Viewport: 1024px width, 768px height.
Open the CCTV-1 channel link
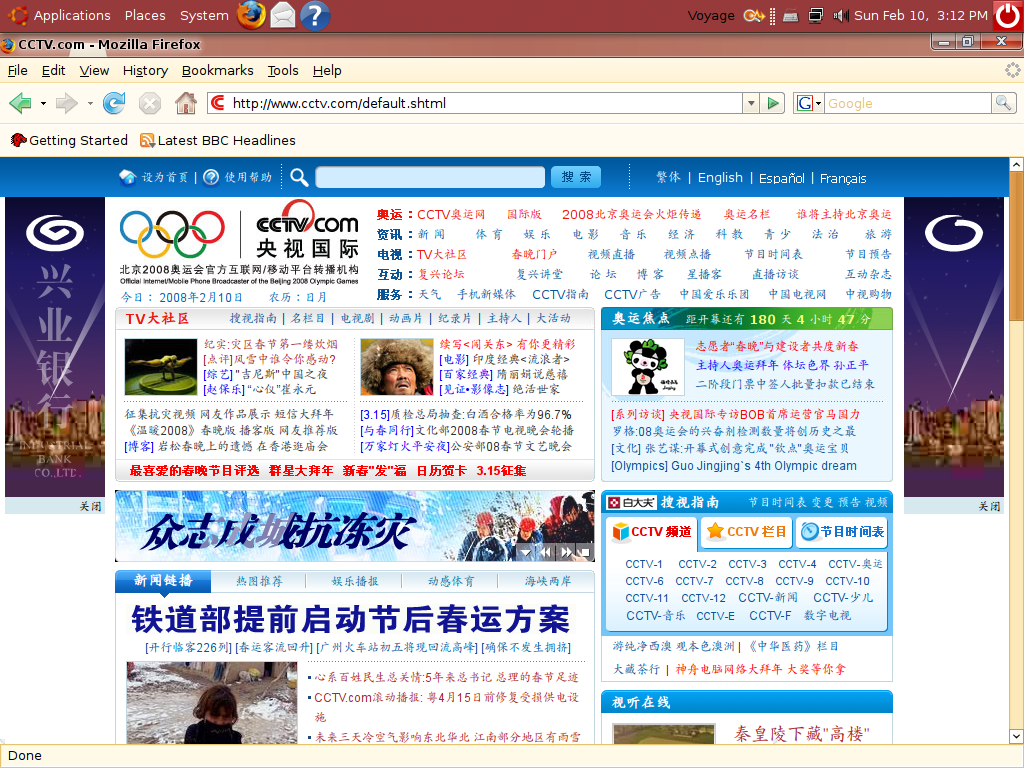coord(644,564)
